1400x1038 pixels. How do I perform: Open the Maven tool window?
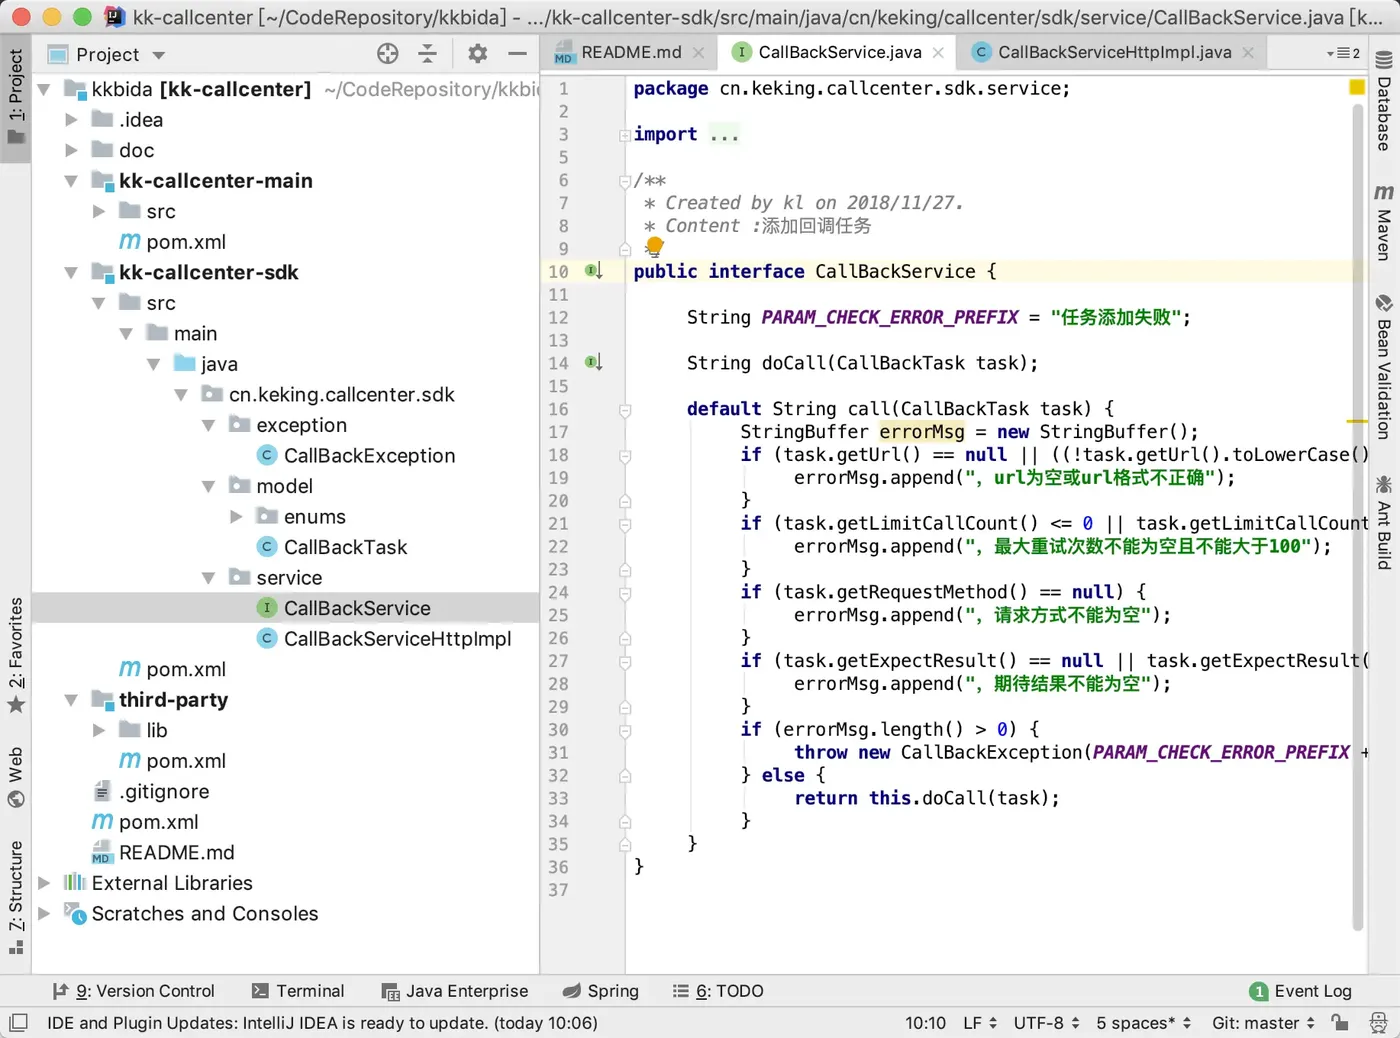[1384, 222]
